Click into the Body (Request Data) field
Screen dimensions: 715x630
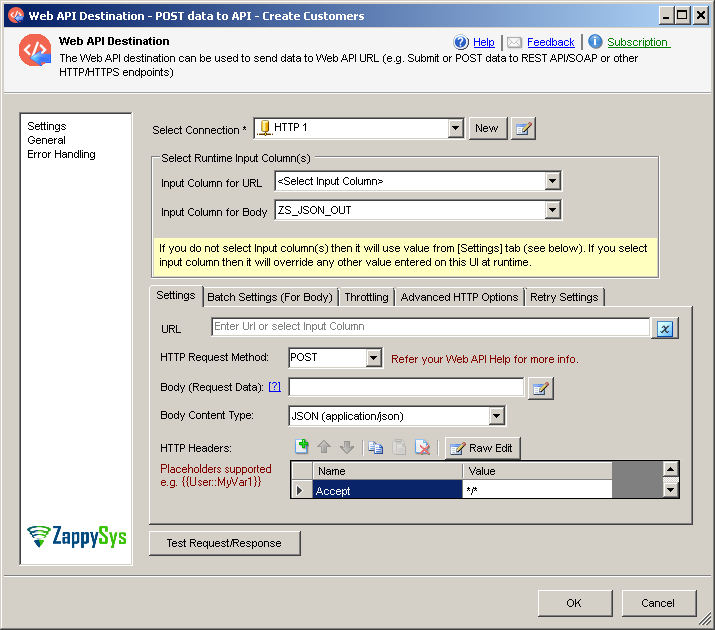point(406,387)
